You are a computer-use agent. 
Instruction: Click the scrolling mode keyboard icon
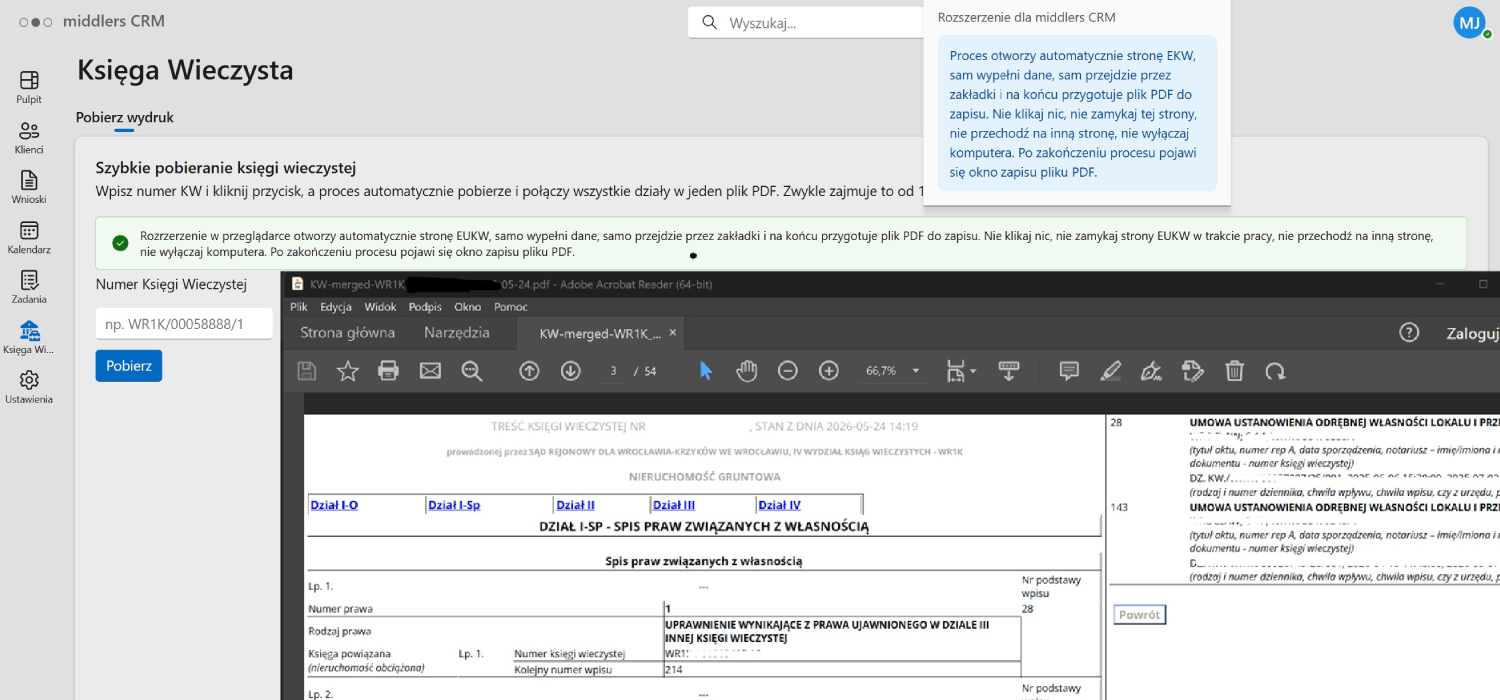point(1009,371)
